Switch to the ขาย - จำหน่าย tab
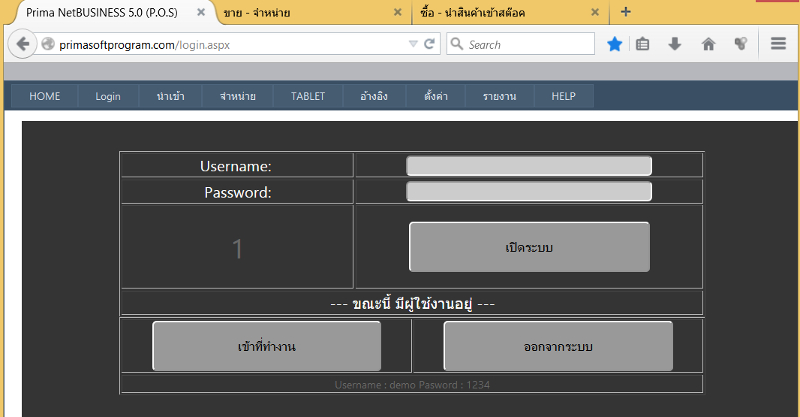 click(313, 13)
